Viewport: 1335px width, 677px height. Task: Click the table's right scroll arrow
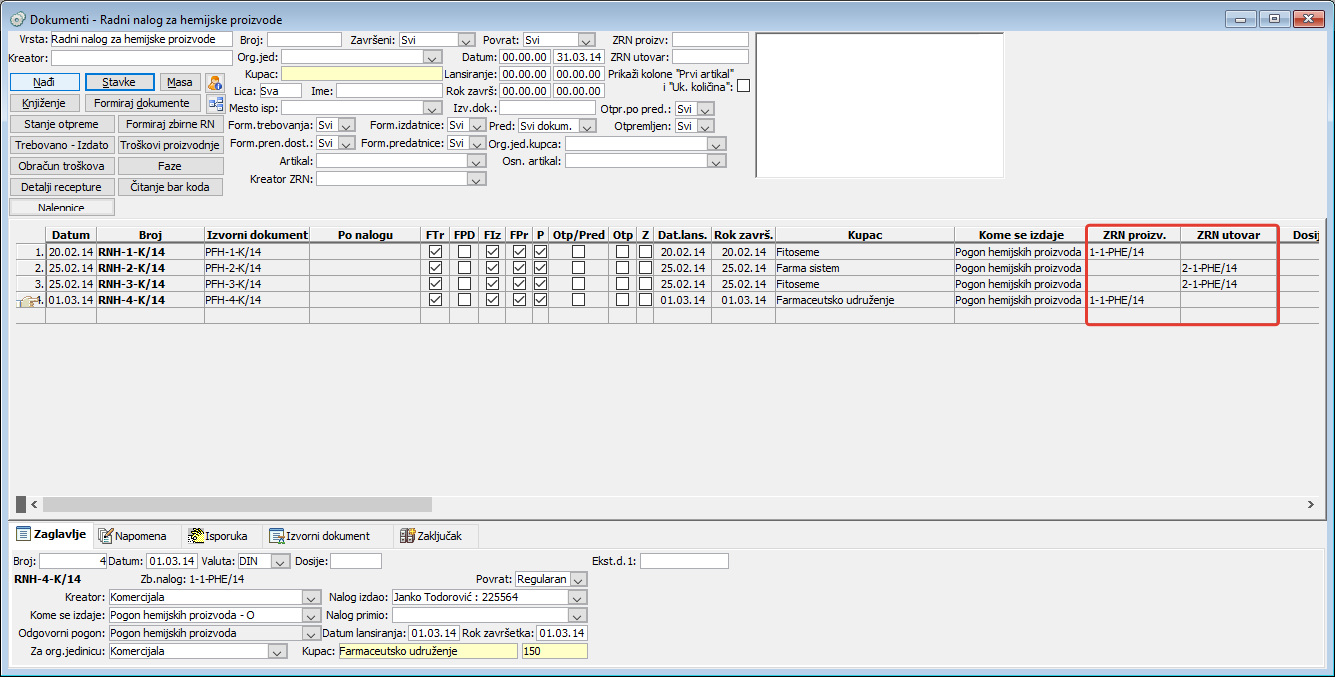tap(1310, 505)
